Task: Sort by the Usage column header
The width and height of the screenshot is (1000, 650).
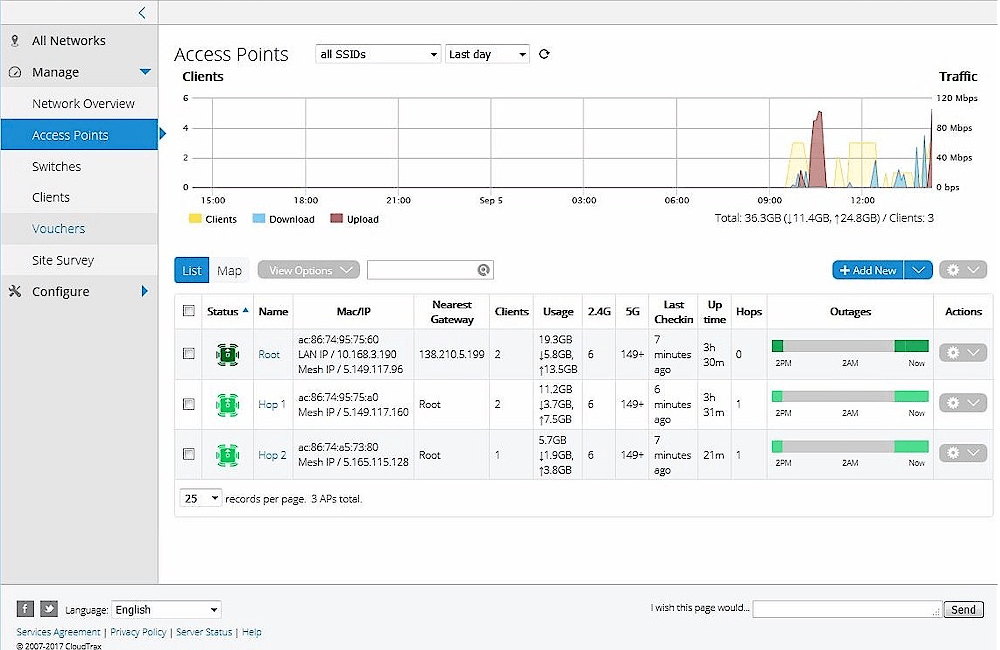Action: (x=557, y=311)
